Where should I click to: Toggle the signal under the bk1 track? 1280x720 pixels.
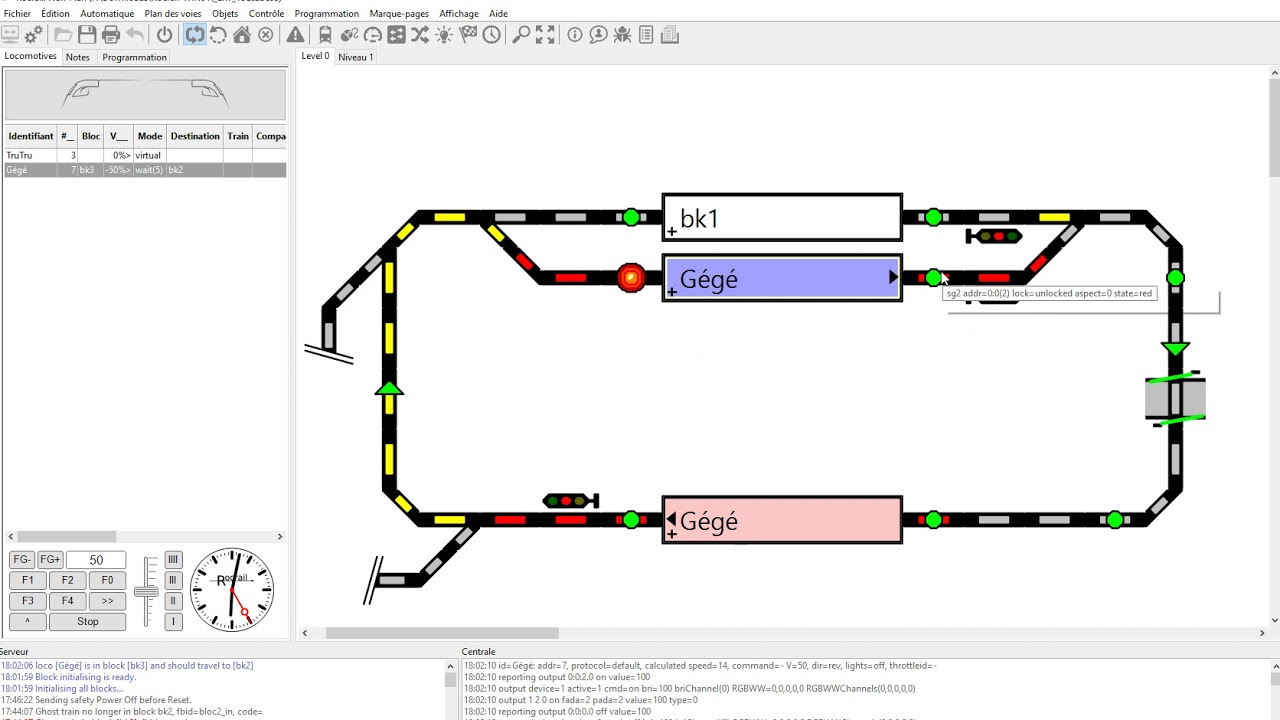point(993,237)
